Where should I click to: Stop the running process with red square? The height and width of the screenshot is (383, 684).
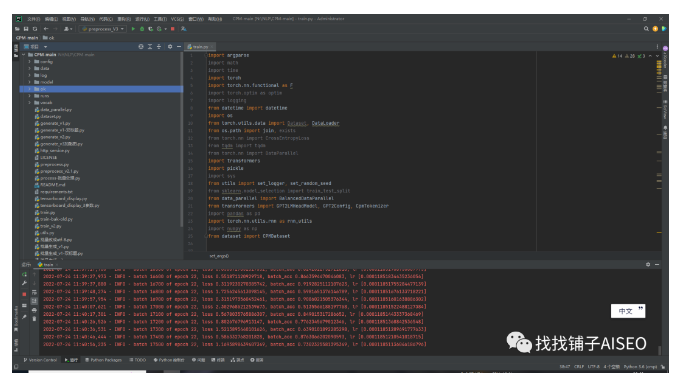click(x=173, y=29)
